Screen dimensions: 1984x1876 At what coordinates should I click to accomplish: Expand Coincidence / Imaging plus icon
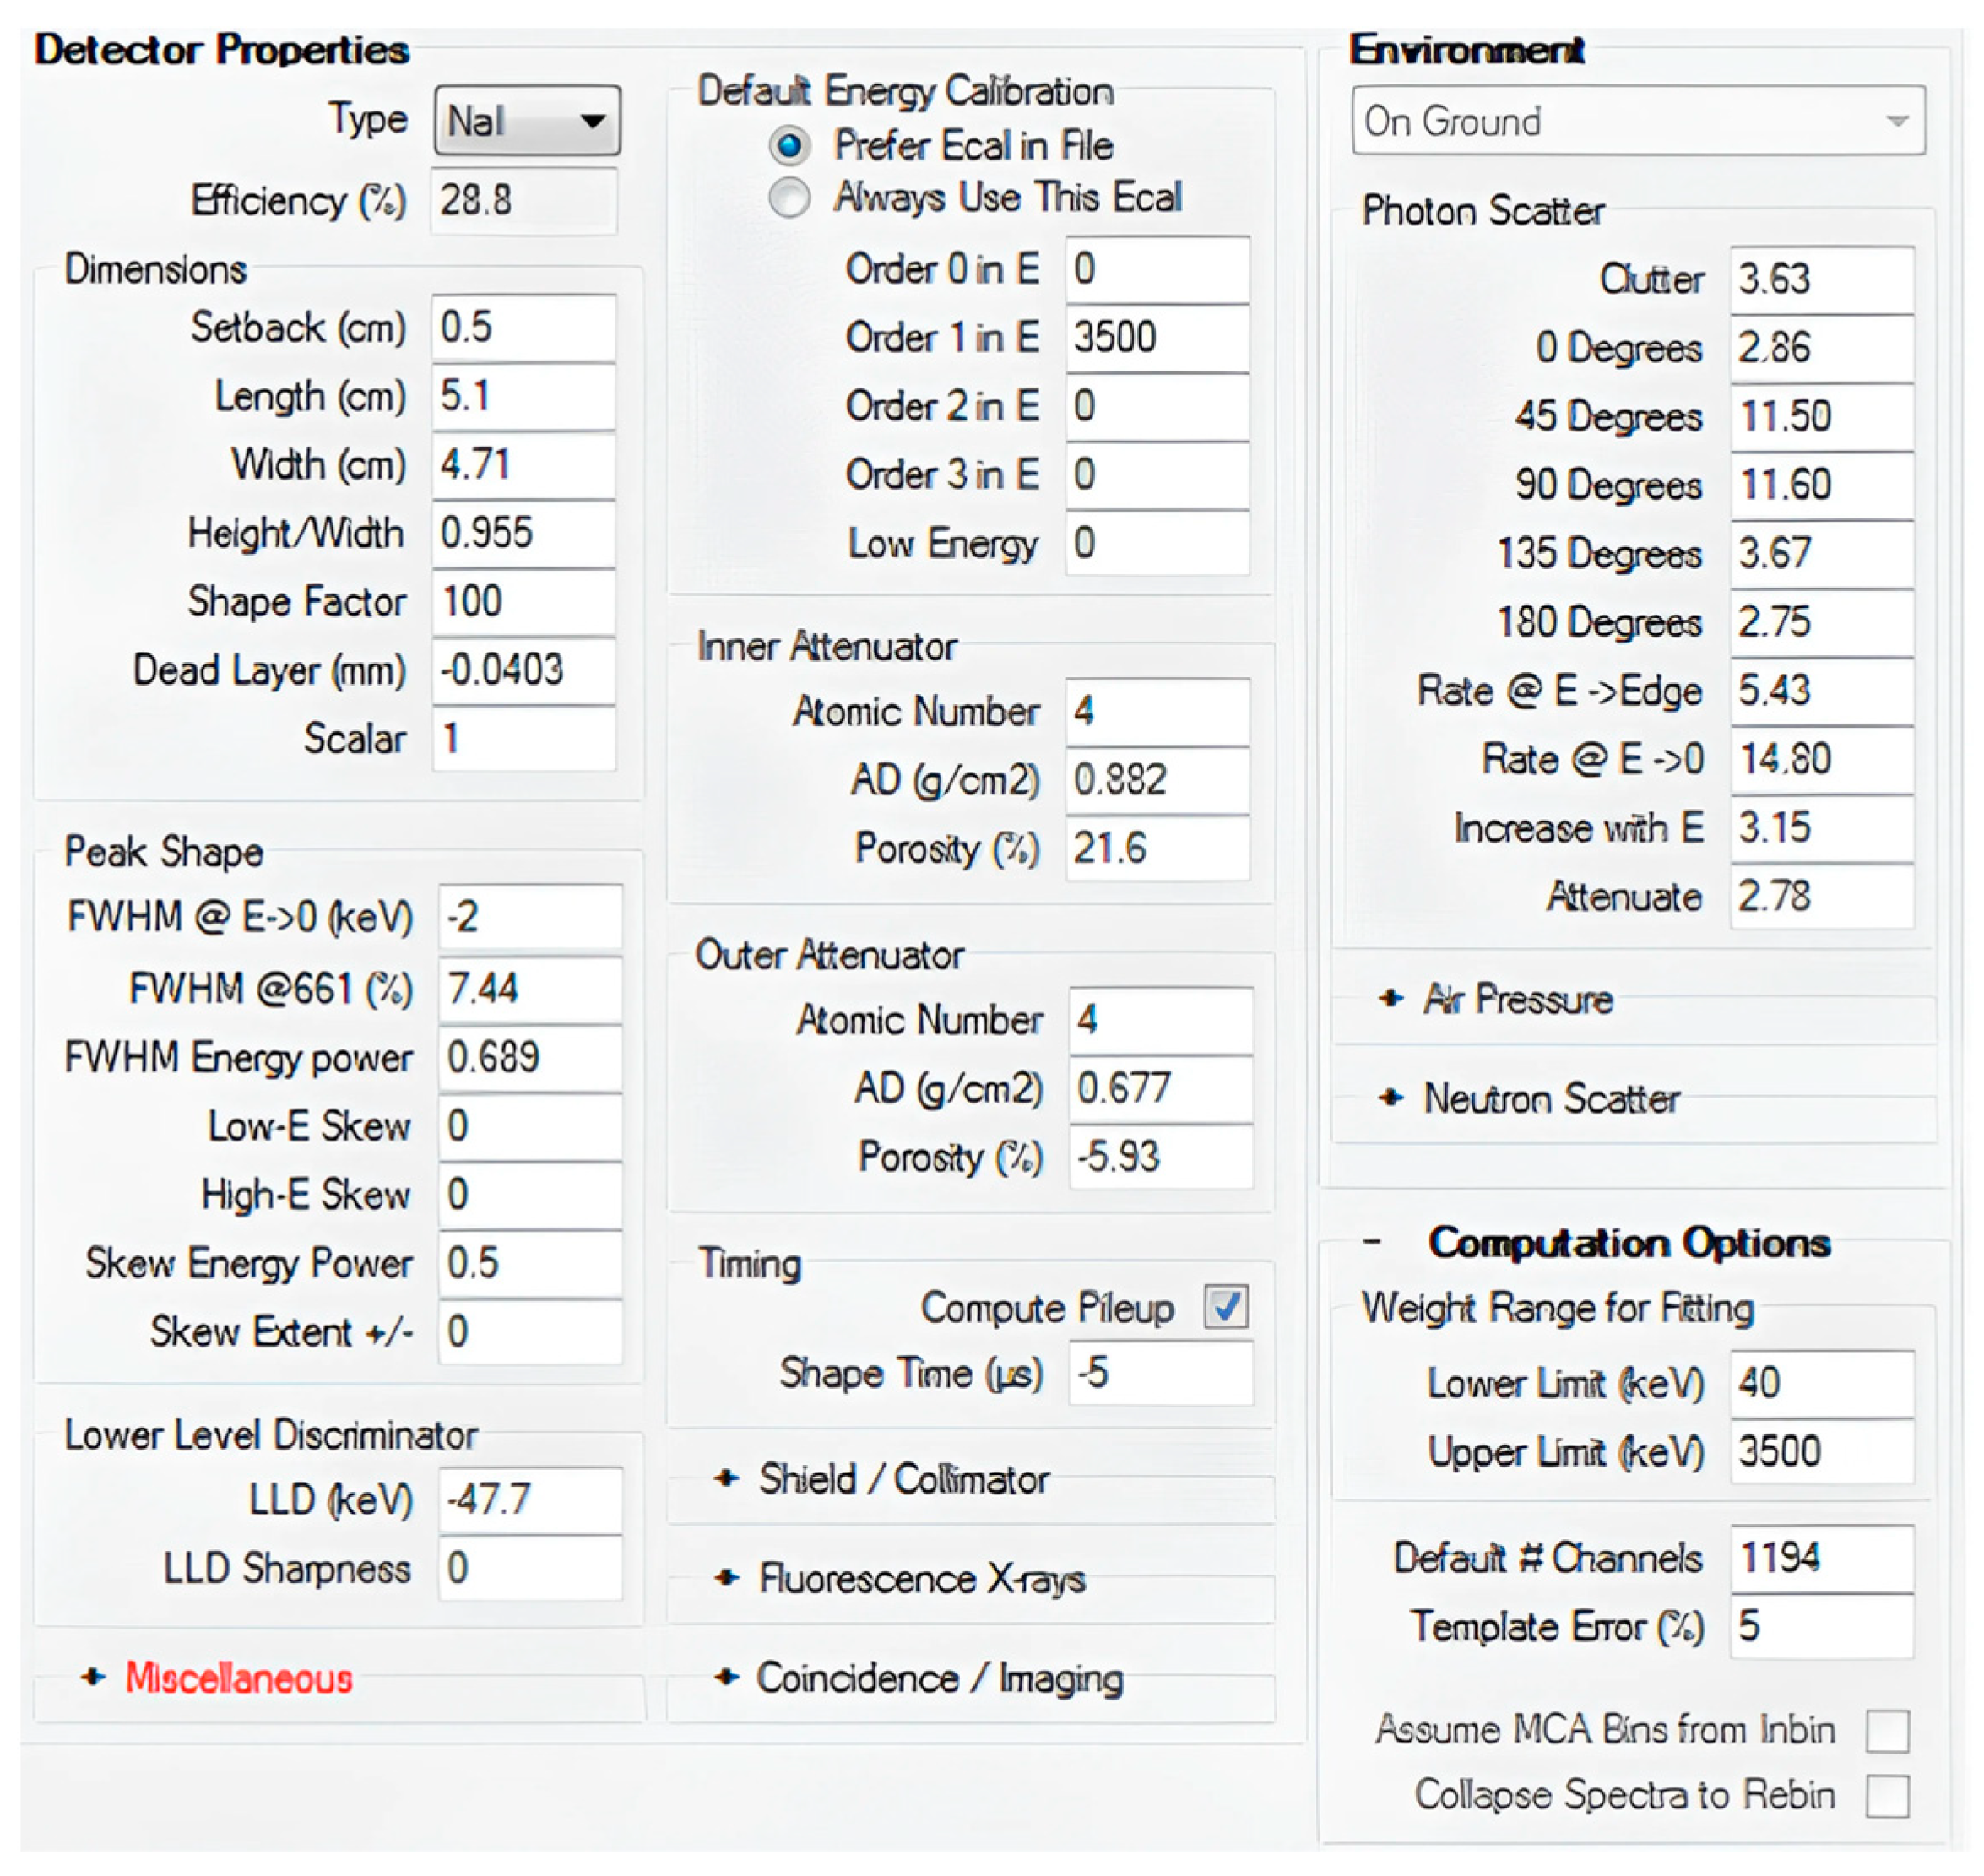[x=727, y=1677]
